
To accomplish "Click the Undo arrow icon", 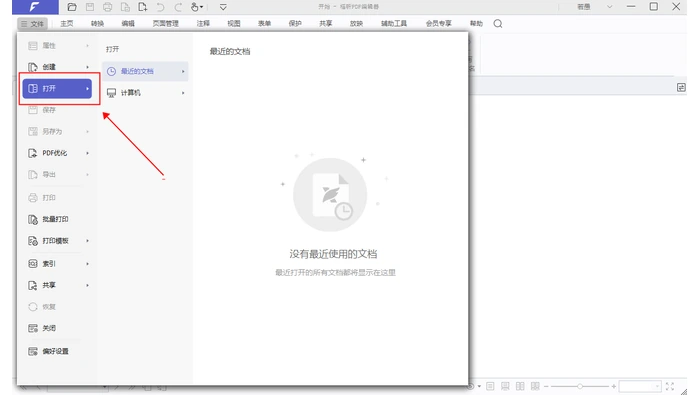I will (x=160, y=7).
